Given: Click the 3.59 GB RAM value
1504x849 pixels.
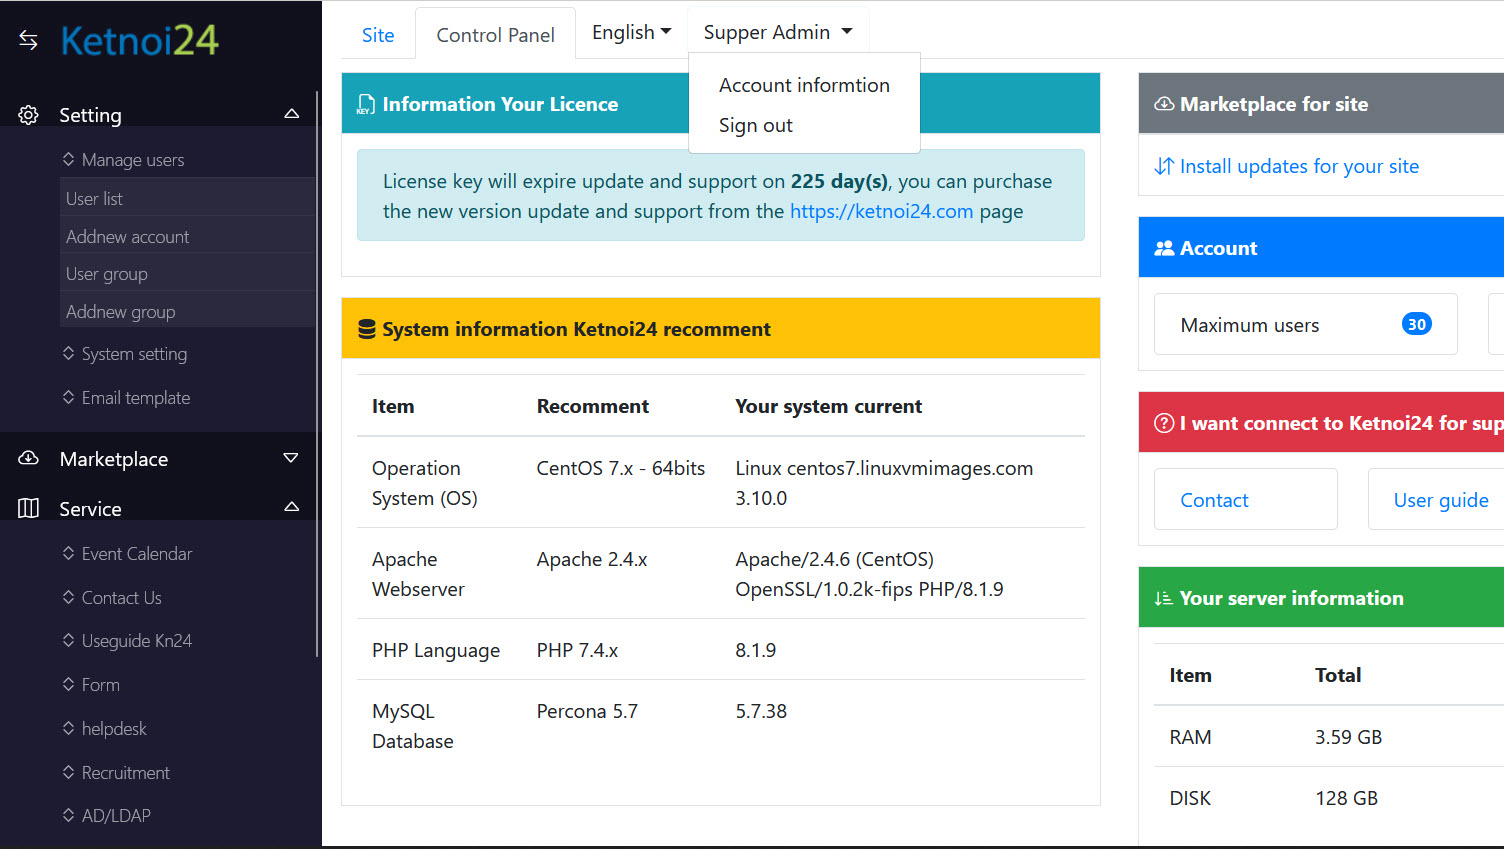Looking at the screenshot, I should tap(1348, 737).
